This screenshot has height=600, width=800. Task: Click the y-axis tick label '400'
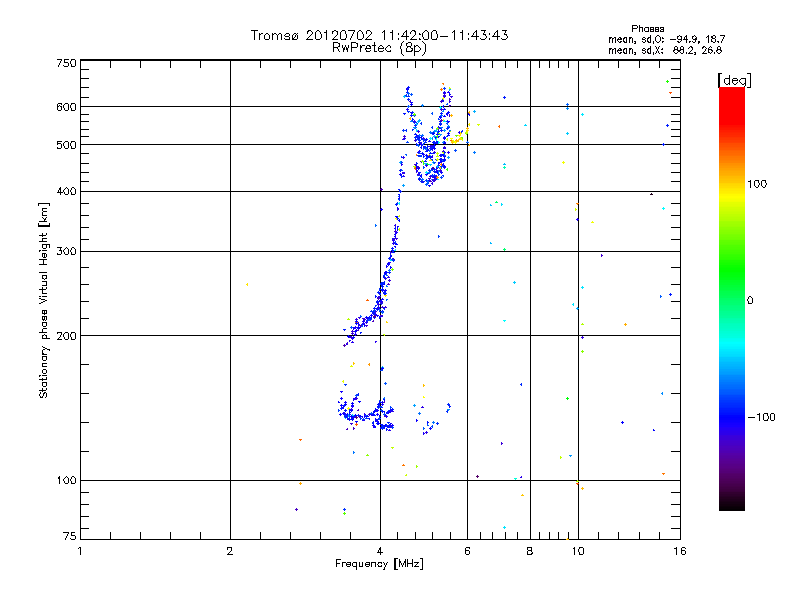[67, 191]
